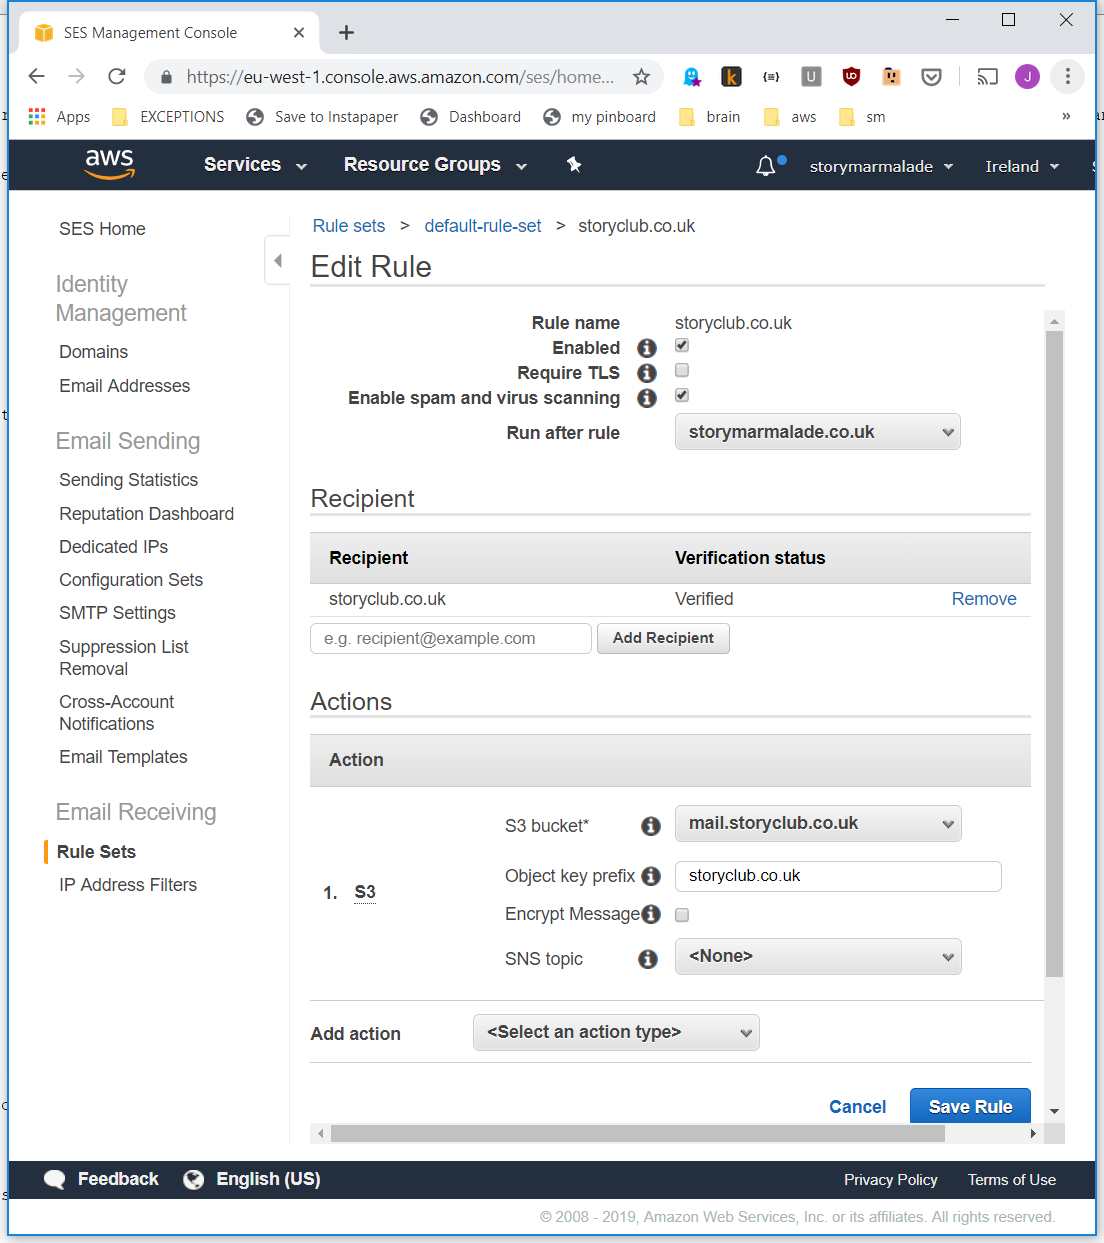Click the language globe icon in footer
Viewport: 1104px width, 1243px height.
click(x=194, y=1179)
